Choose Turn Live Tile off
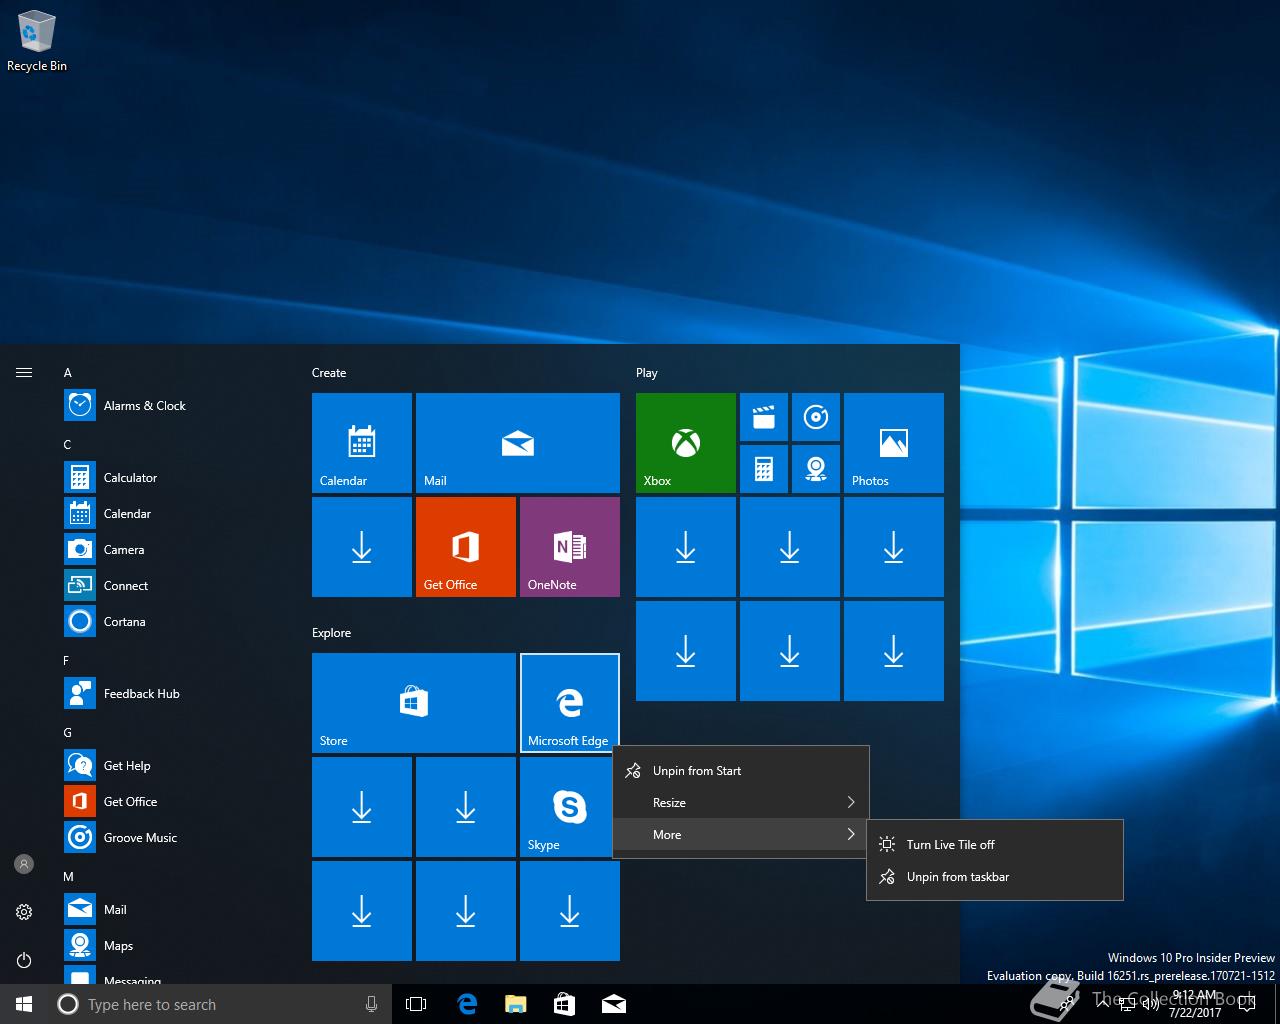 (x=995, y=844)
